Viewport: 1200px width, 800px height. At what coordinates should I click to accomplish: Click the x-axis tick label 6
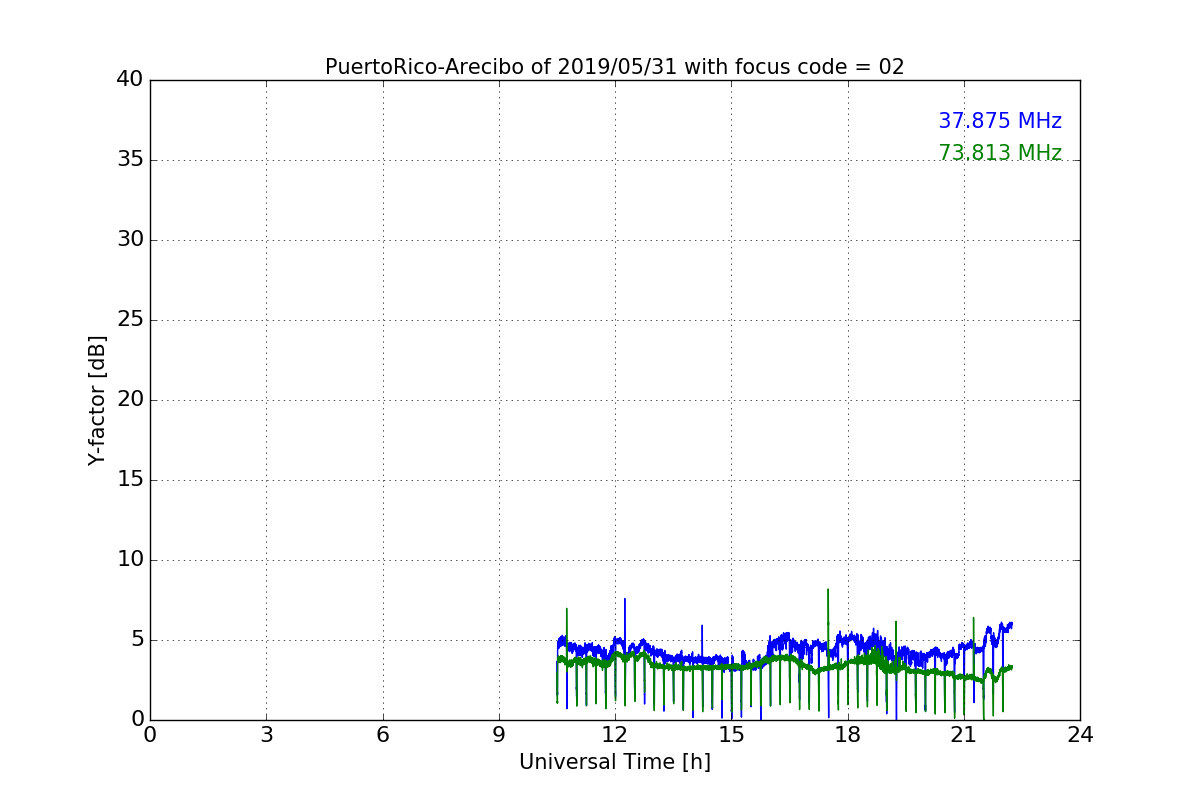pos(382,734)
